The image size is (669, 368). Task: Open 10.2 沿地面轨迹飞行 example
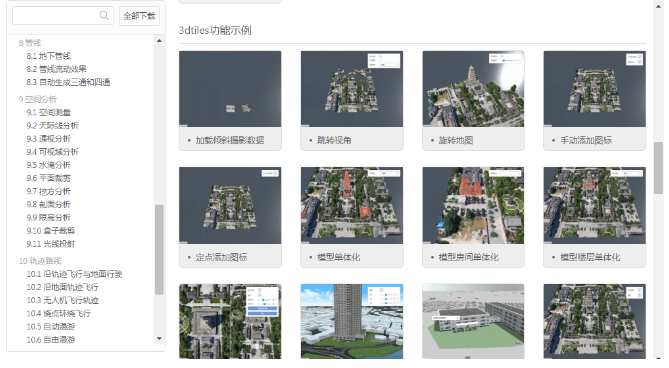(62, 287)
